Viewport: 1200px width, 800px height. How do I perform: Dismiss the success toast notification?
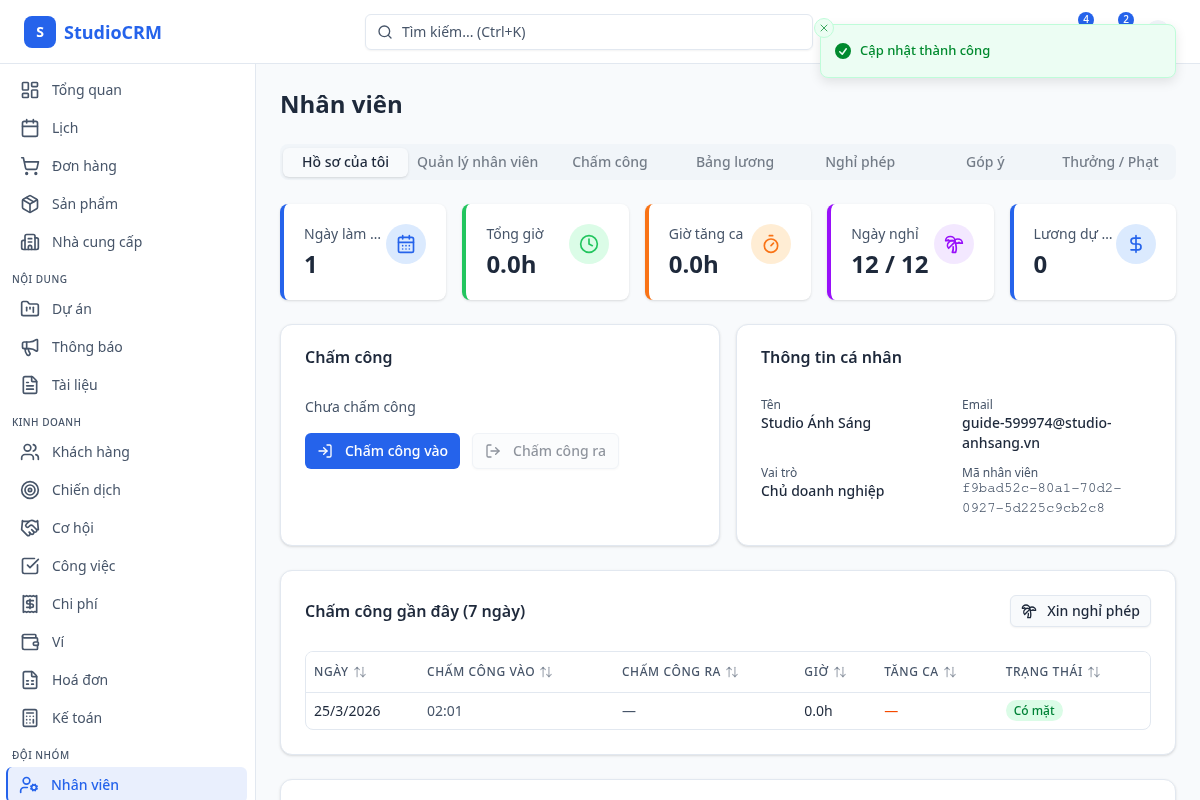click(824, 28)
